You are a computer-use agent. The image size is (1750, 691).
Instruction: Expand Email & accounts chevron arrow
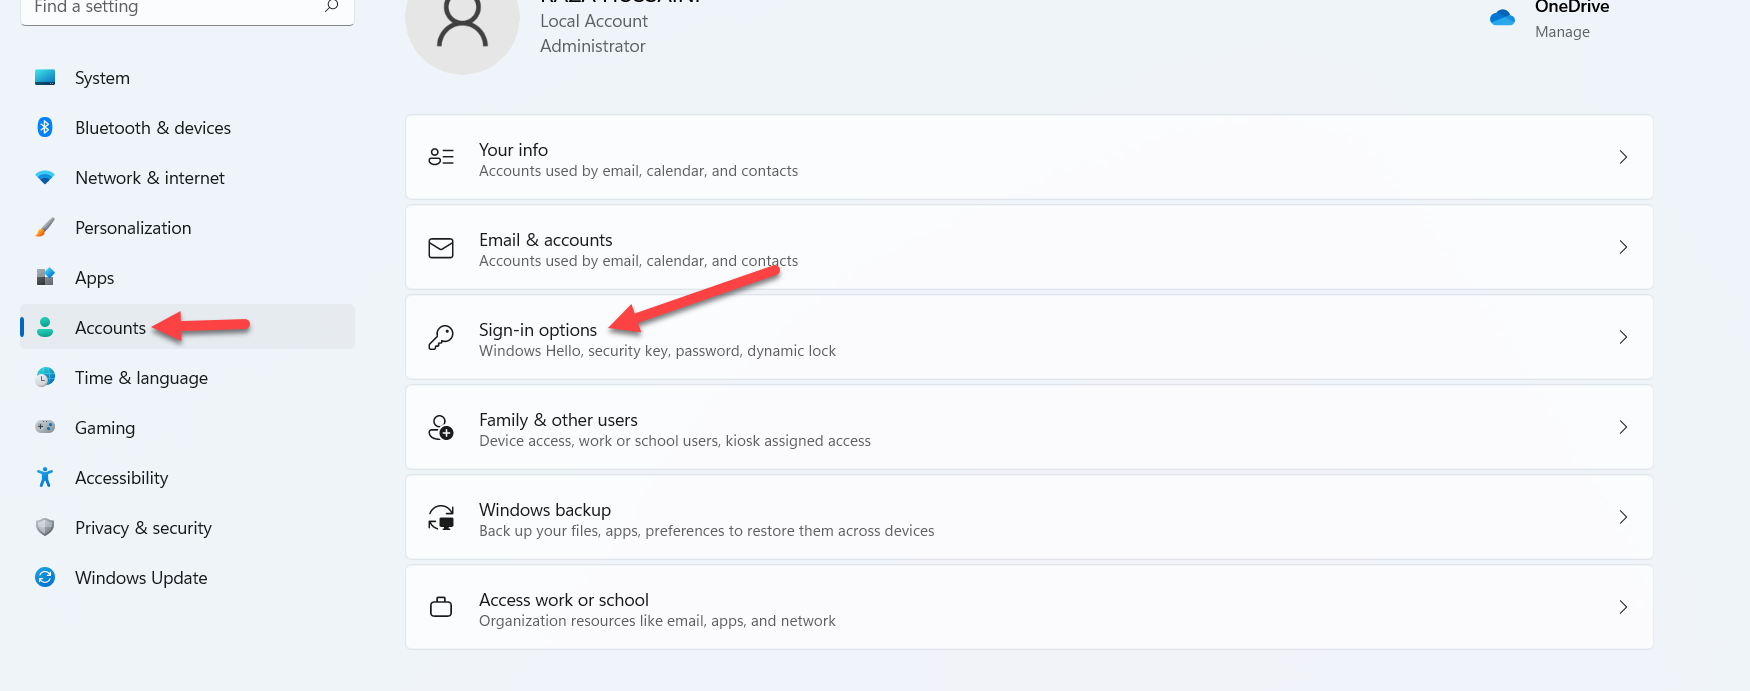click(x=1623, y=247)
